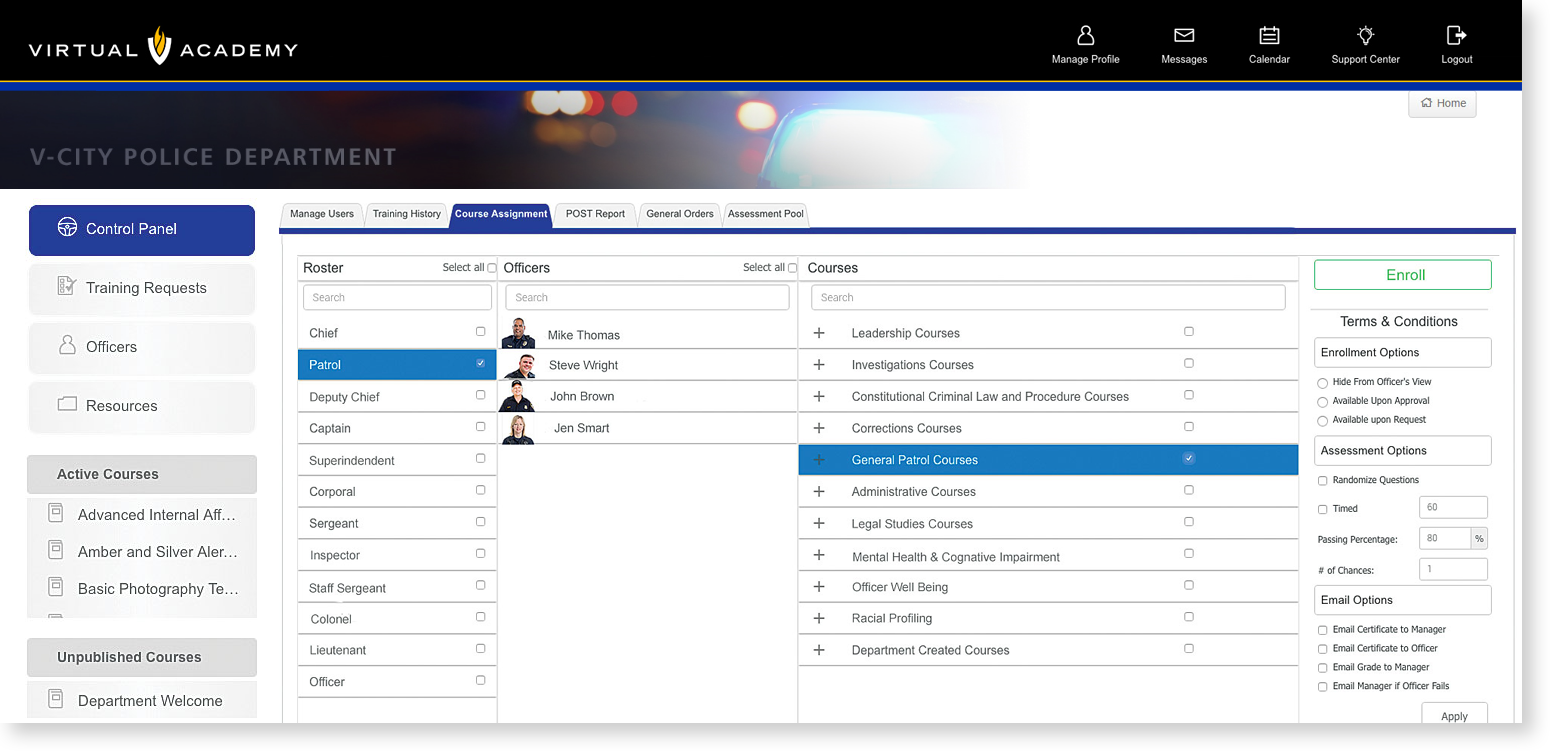Click the Home button
1551x751 pixels.
[x=1442, y=103]
